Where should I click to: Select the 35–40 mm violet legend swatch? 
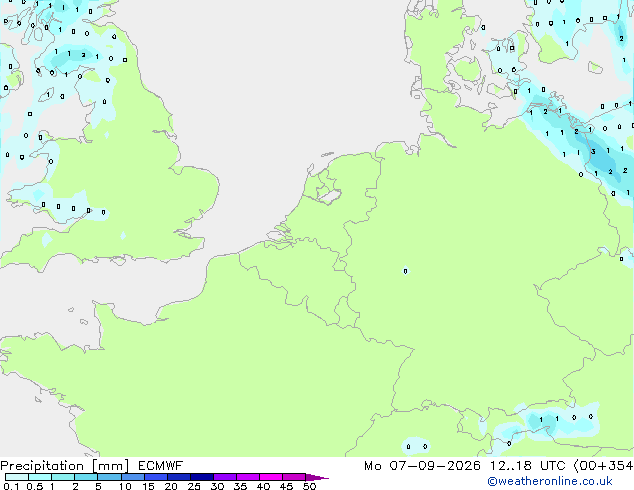click(x=247, y=477)
